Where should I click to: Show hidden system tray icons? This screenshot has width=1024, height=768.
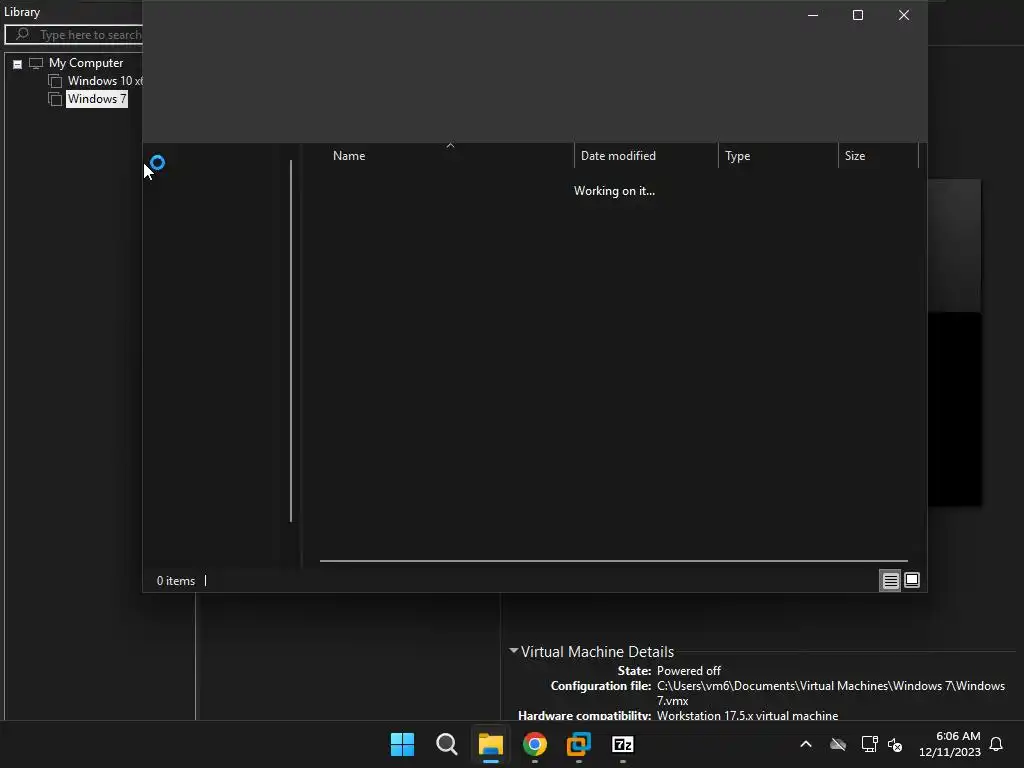[x=806, y=744]
